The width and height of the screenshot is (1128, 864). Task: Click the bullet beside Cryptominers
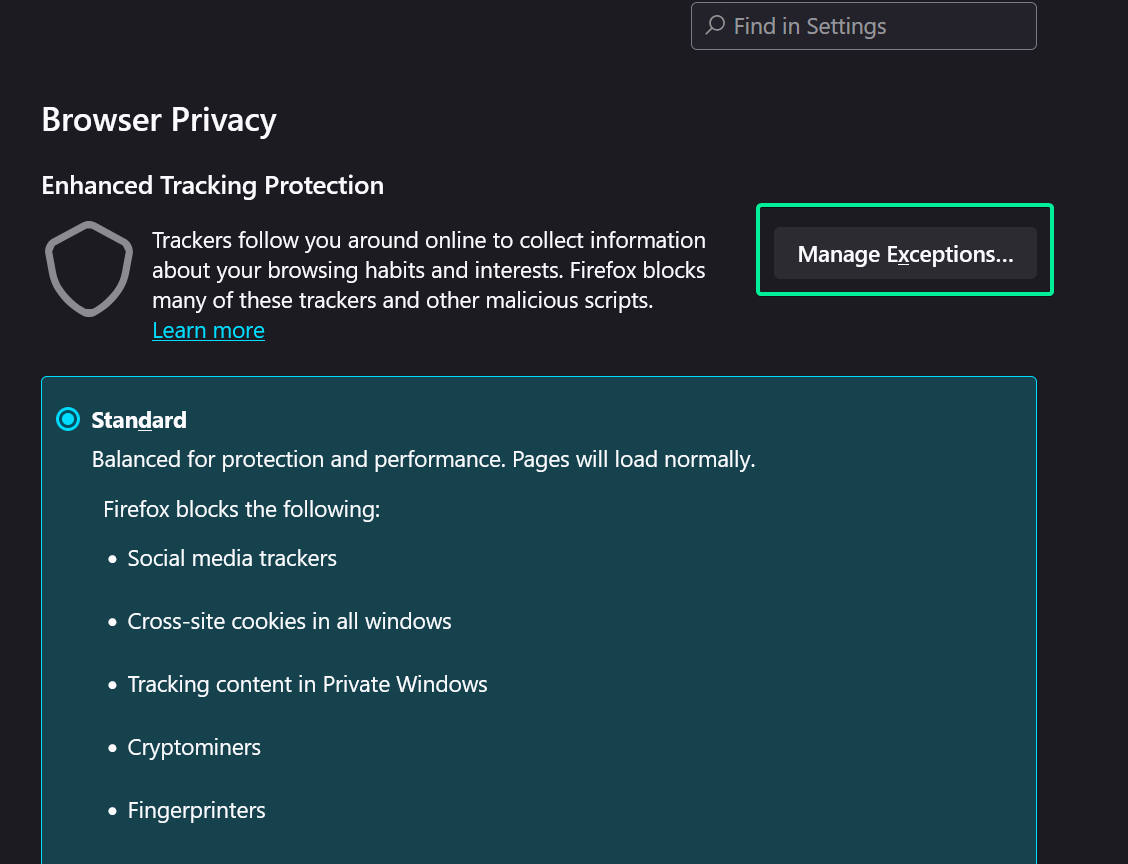[113, 748]
